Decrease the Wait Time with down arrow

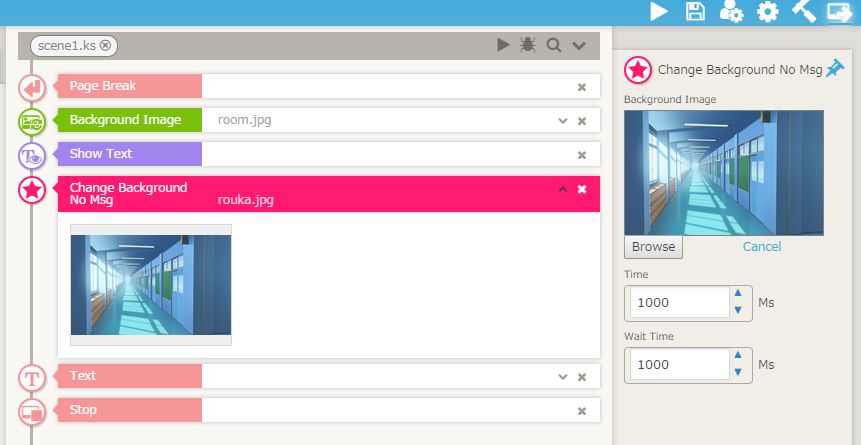[x=738, y=372]
